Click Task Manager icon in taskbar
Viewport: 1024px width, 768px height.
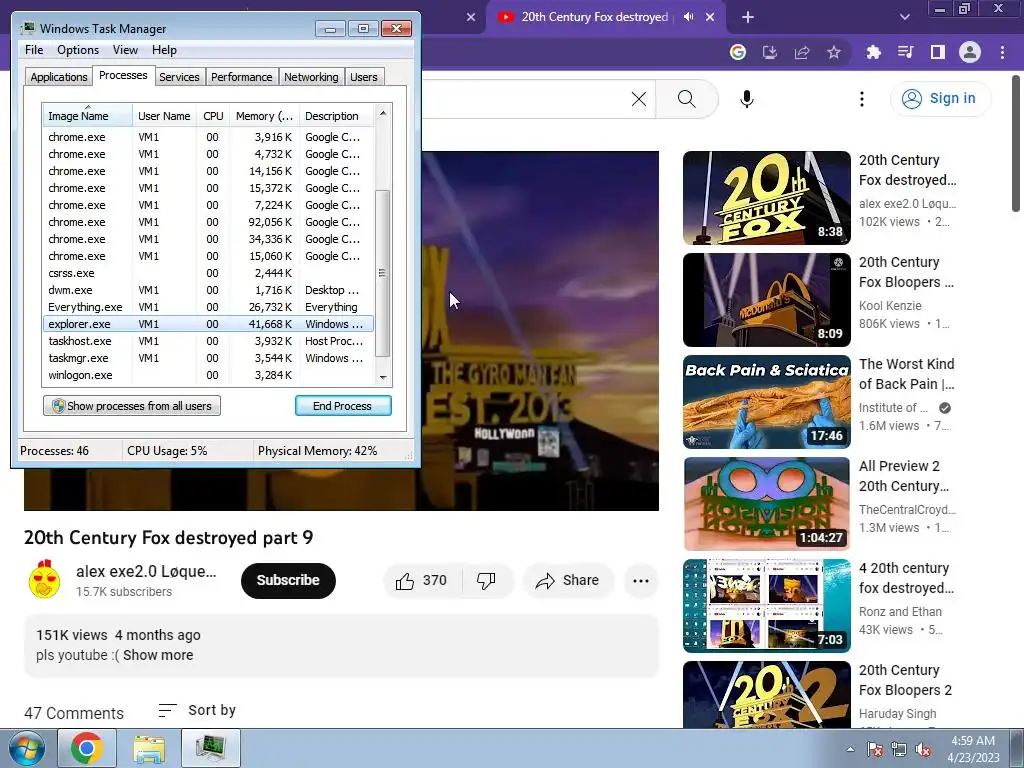pyautogui.click(x=211, y=748)
